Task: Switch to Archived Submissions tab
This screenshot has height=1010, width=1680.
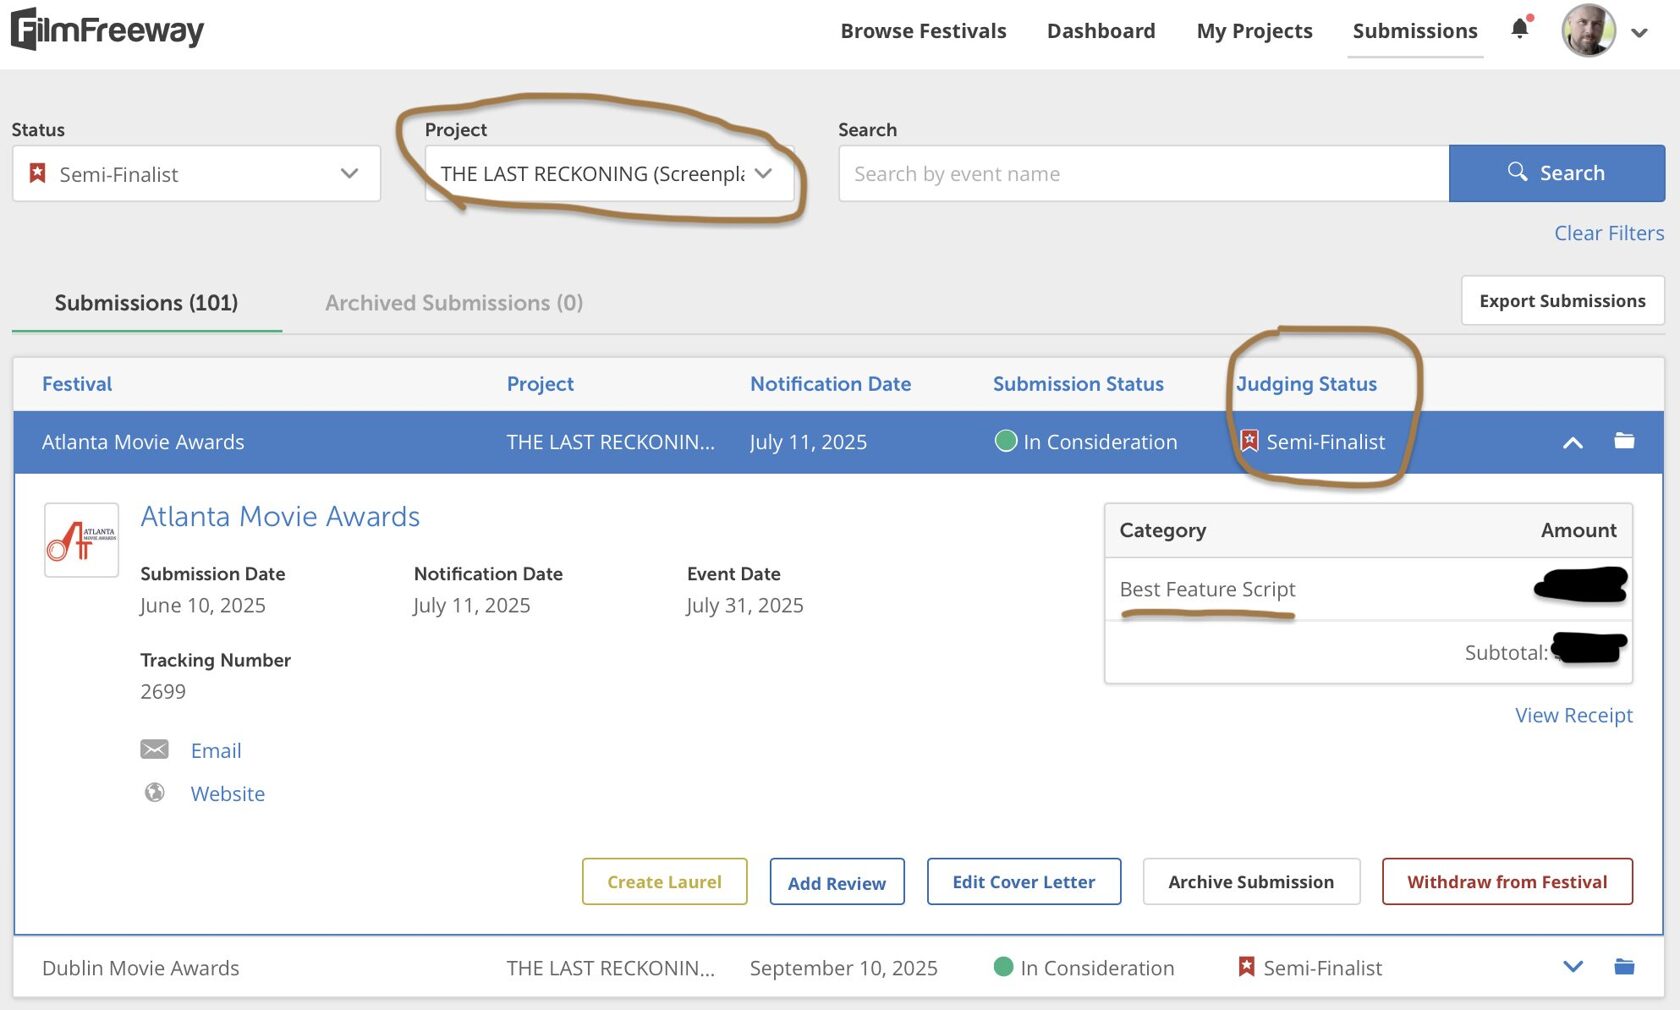Action: 453,303
